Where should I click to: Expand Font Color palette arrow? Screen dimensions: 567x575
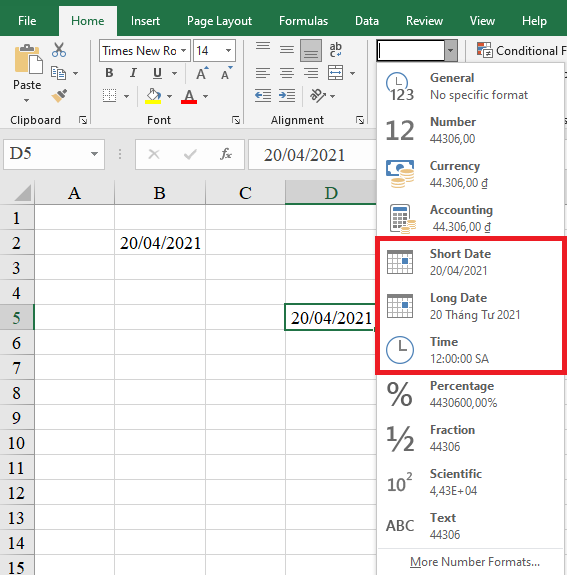point(205,96)
